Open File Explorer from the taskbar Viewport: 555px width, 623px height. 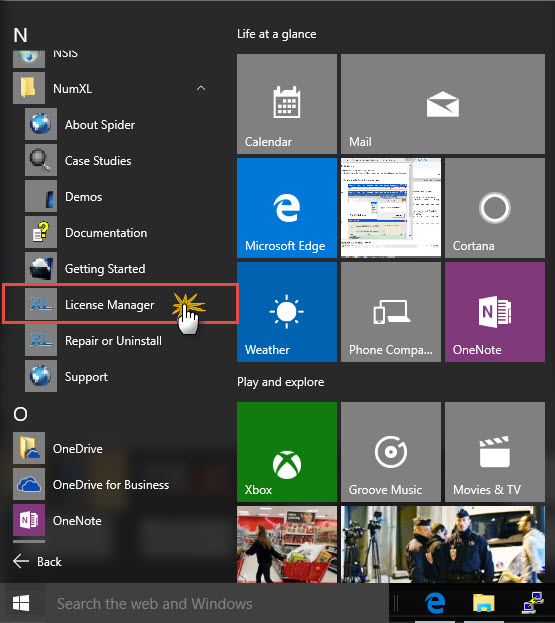pyautogui.click(x=483, y=603)
